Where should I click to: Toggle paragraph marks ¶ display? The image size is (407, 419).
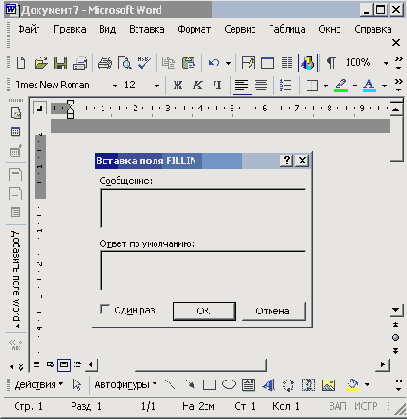pos(331,63)
